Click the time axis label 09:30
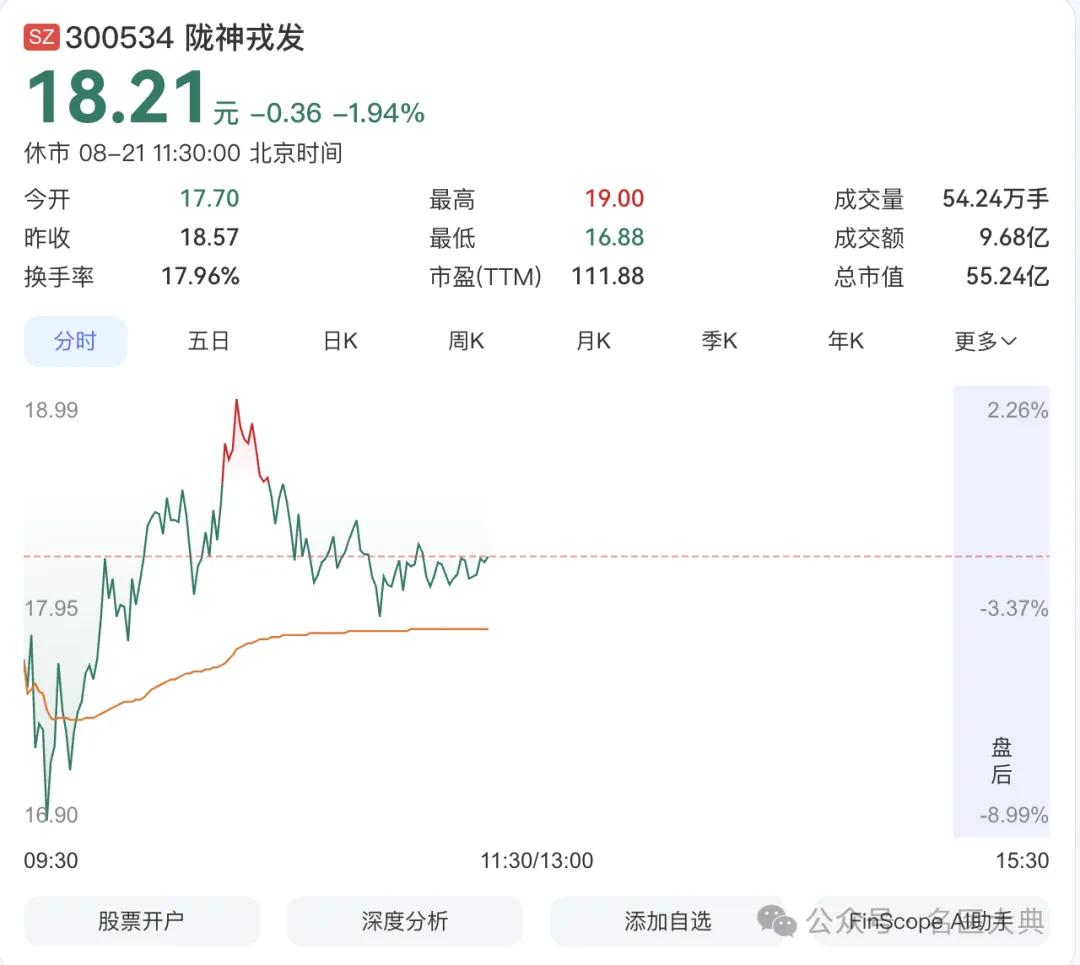1080x965 pixels. (51, 860)
